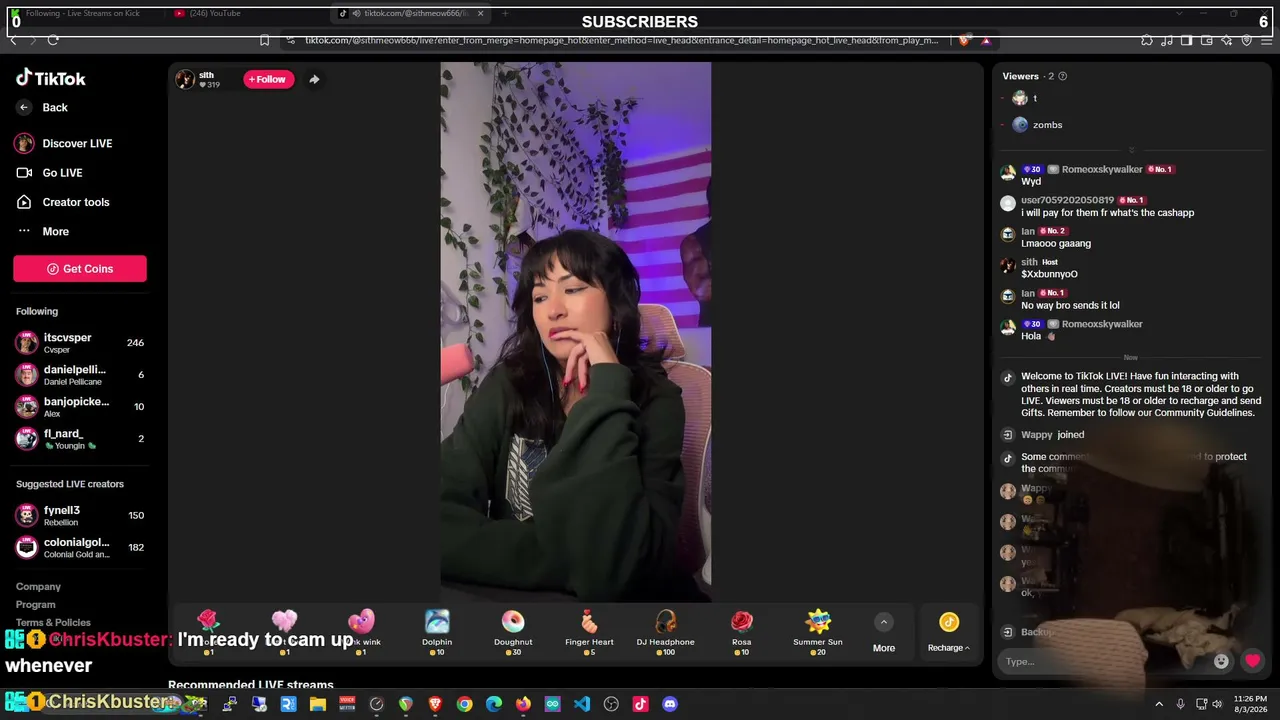The height and width of the screenshot is (720, 1280).
Task: Show hidden system tray icons
Action: tap(1159, 705)
